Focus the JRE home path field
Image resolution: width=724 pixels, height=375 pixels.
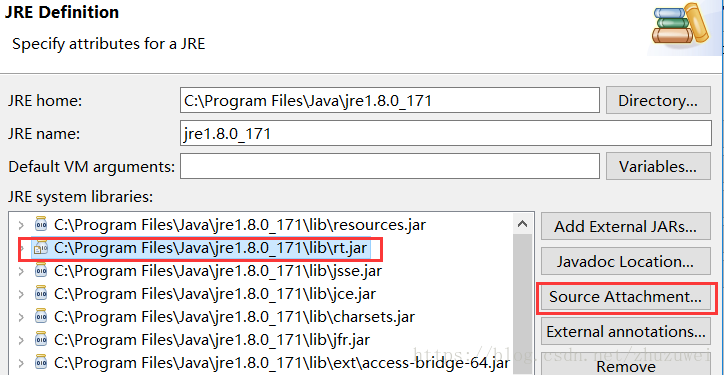(x=390, y=100)
